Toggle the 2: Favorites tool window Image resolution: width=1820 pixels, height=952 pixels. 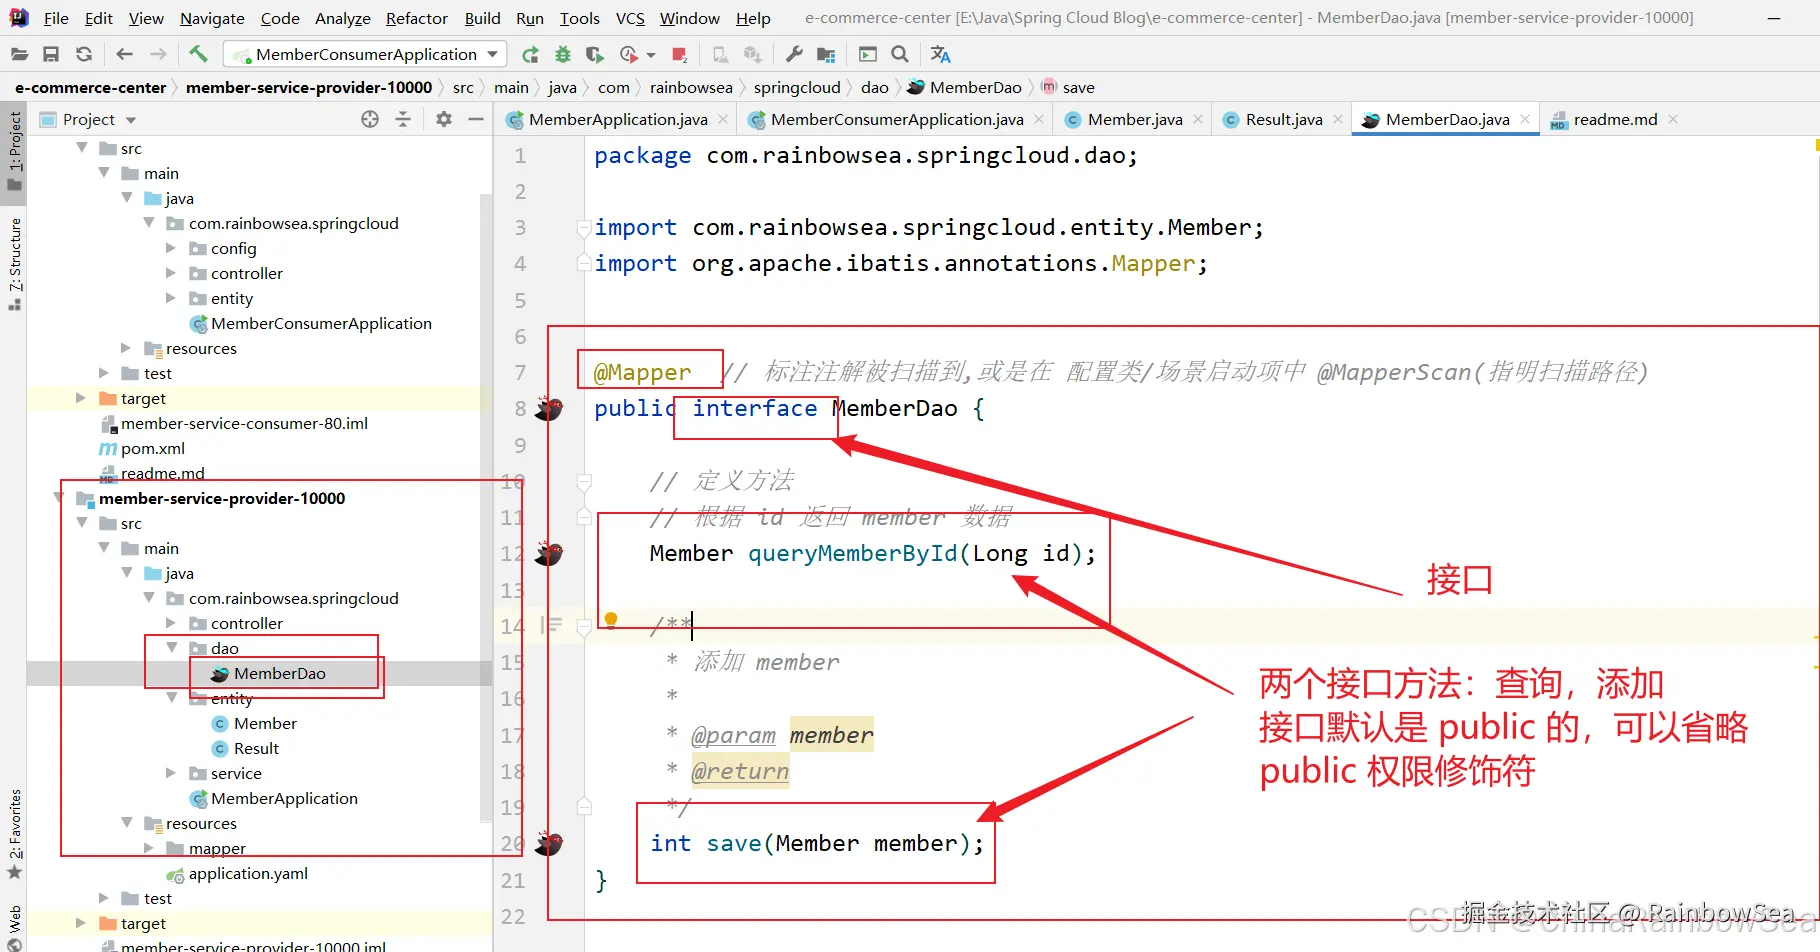click(14, 834)
